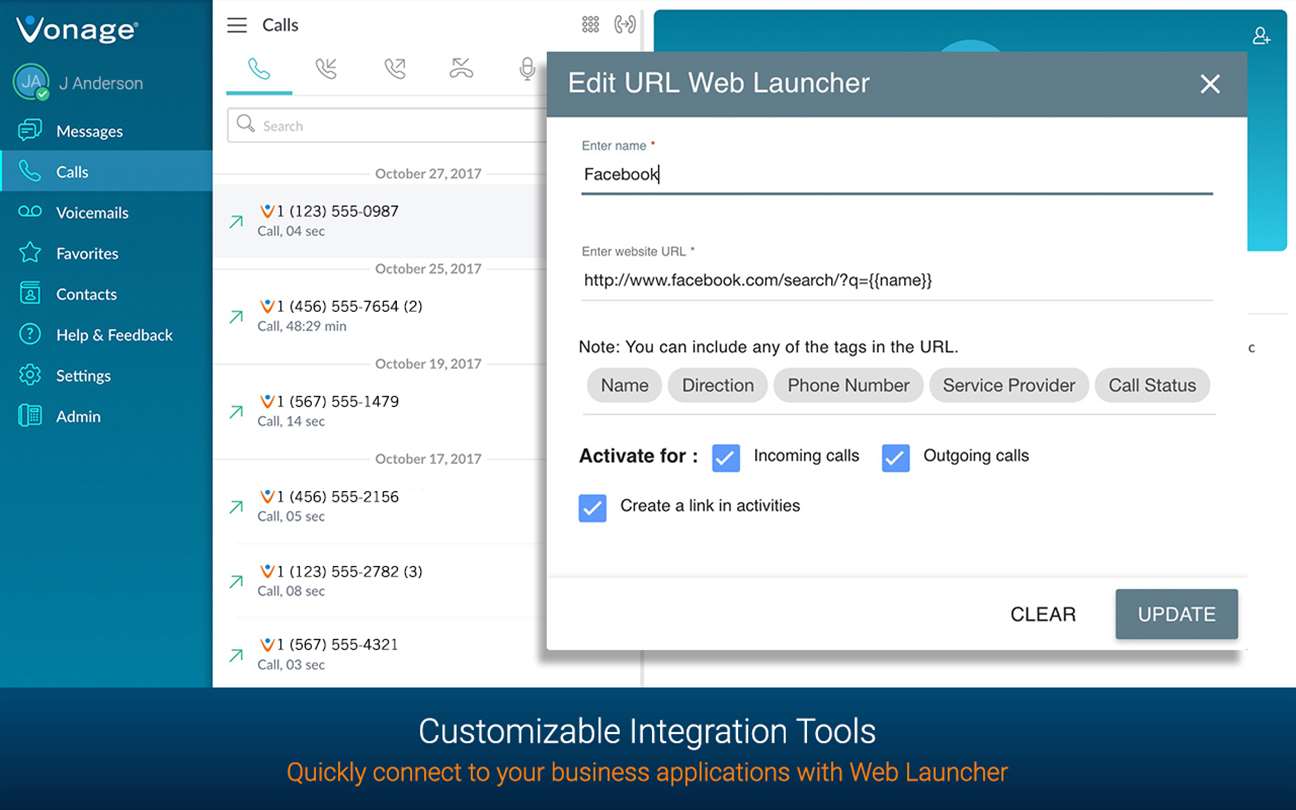Insert the Call Status tag chip
The height and width of the screenshot is (810, 1296).
point(1152,385)
